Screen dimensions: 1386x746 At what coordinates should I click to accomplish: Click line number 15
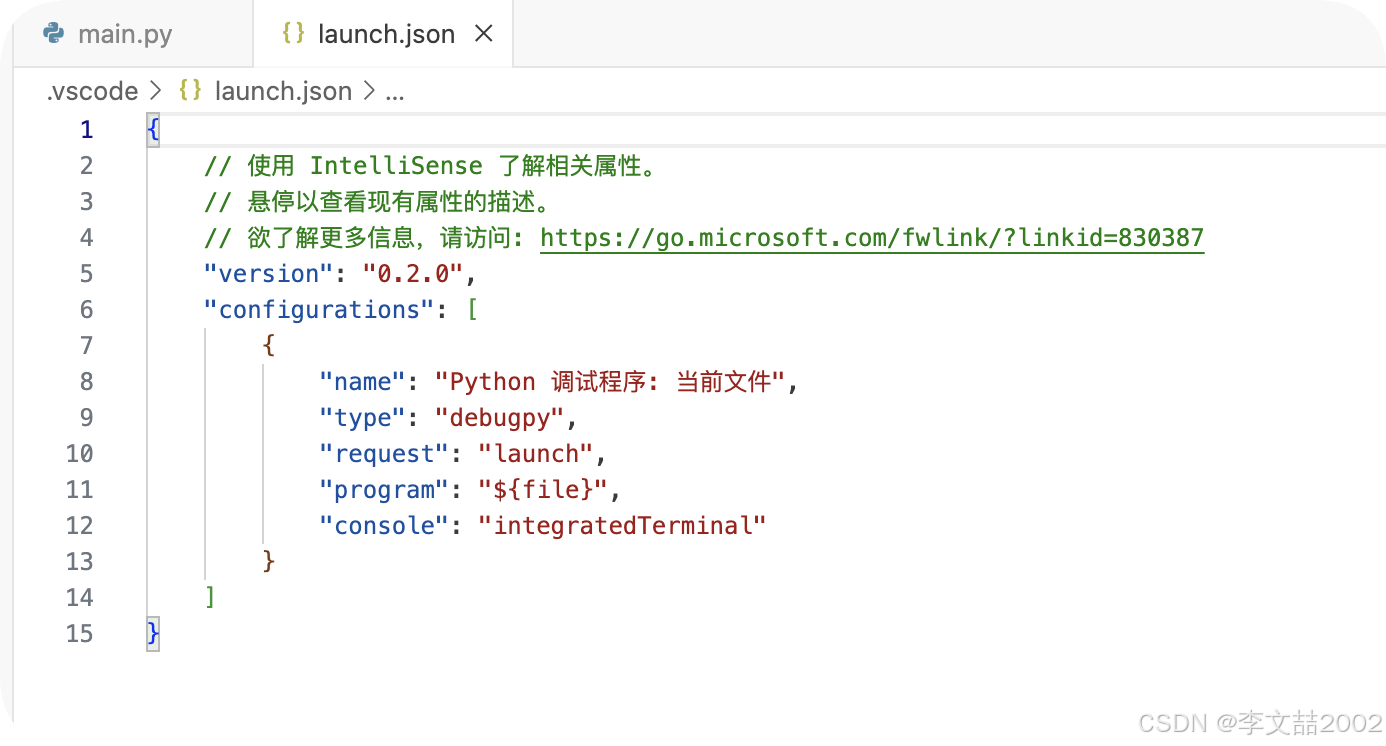tap(79, 632)
